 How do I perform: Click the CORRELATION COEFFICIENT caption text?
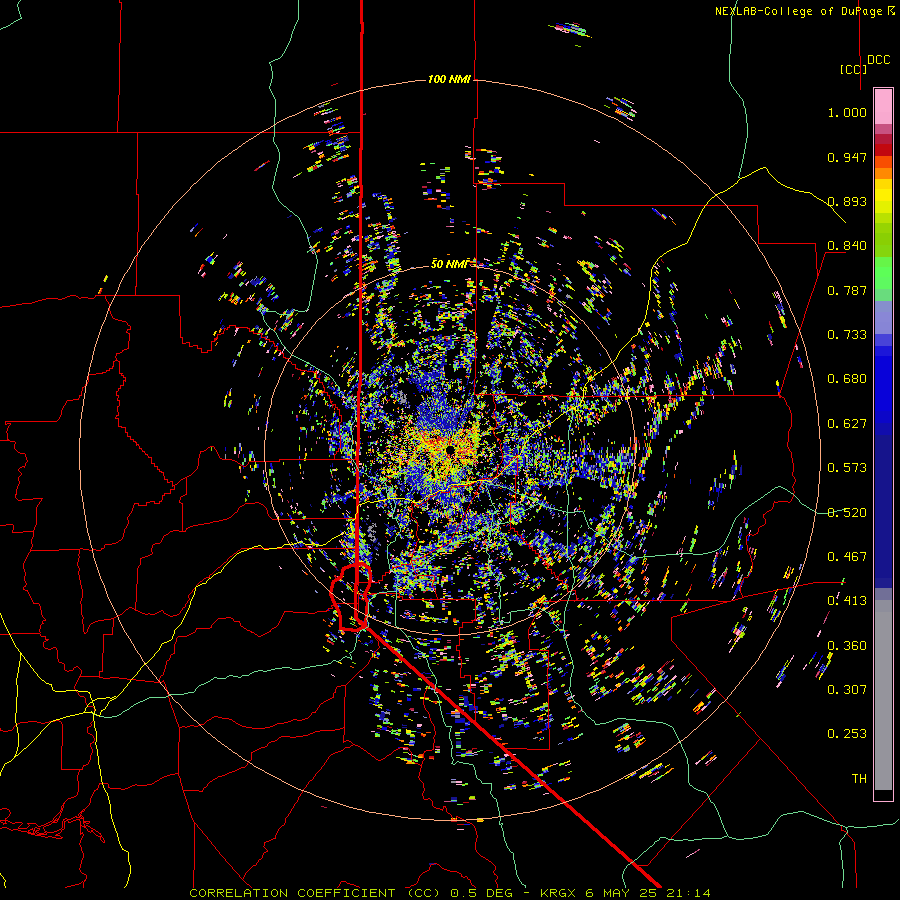tap(293, 893)
